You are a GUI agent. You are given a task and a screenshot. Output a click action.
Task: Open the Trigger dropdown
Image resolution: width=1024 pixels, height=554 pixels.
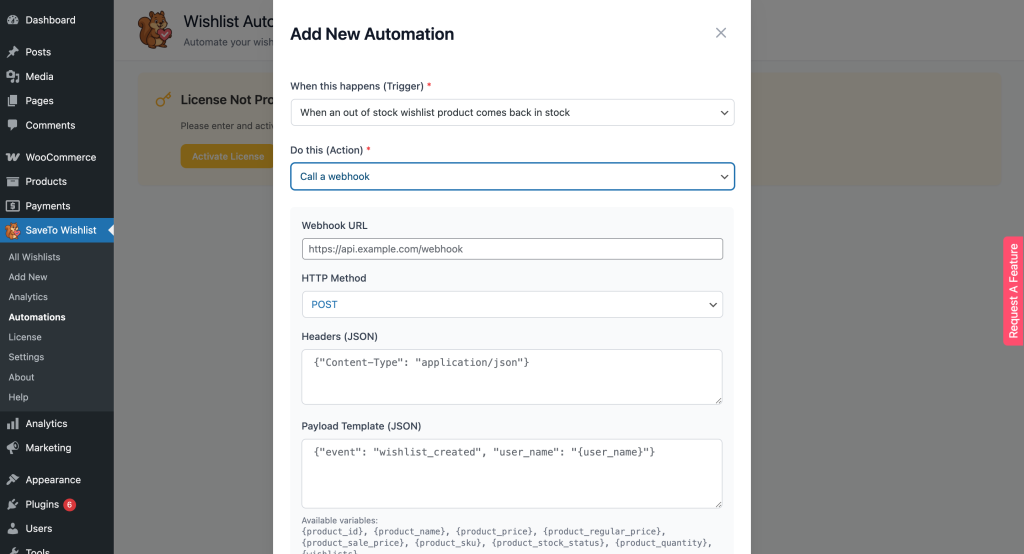pyautogui.click(x=512, y=113)
